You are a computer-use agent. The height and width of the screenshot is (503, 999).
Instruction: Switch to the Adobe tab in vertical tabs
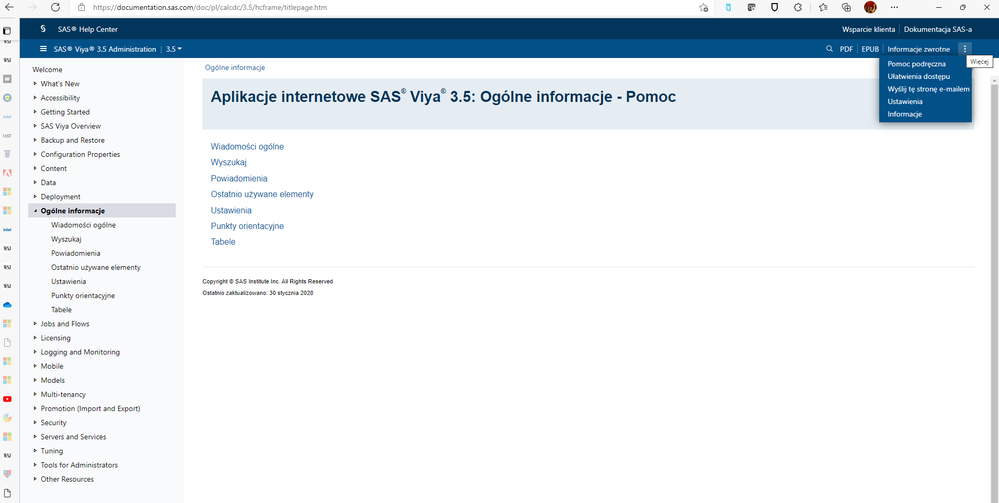point(7,173)
